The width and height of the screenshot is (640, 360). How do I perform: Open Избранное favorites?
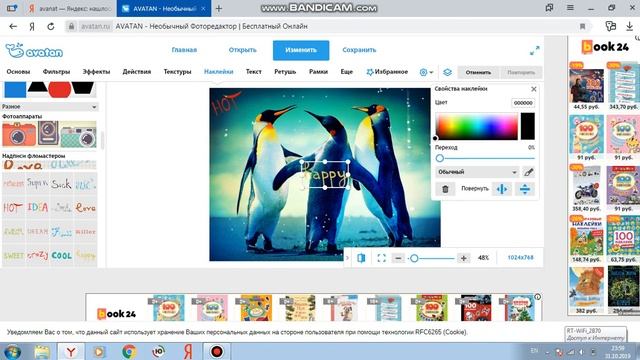pyautogui.click(x=387, y=72)
